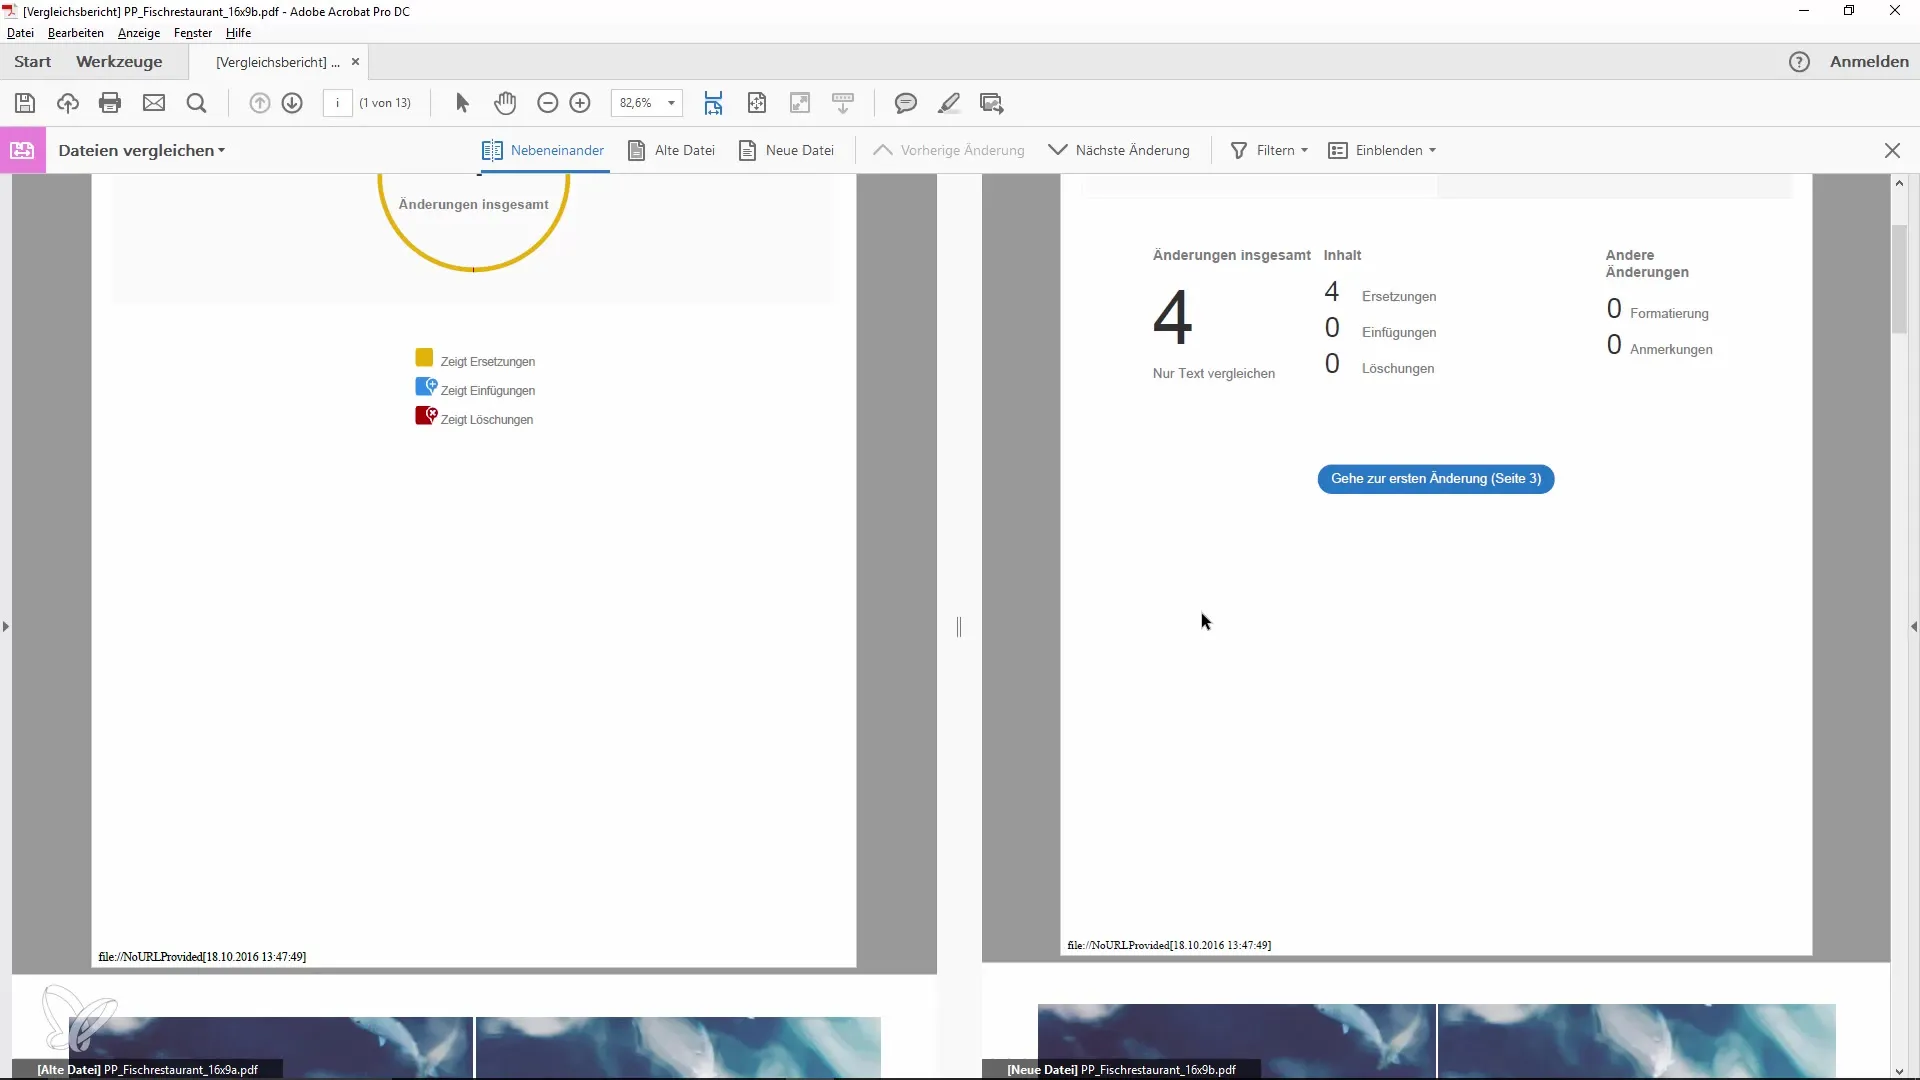The width and height of the screenshot is (1920, 1080).
Task: Click the blue Einfügungen legend swatch
Action: pyautogui.click(x=426, y=387)
